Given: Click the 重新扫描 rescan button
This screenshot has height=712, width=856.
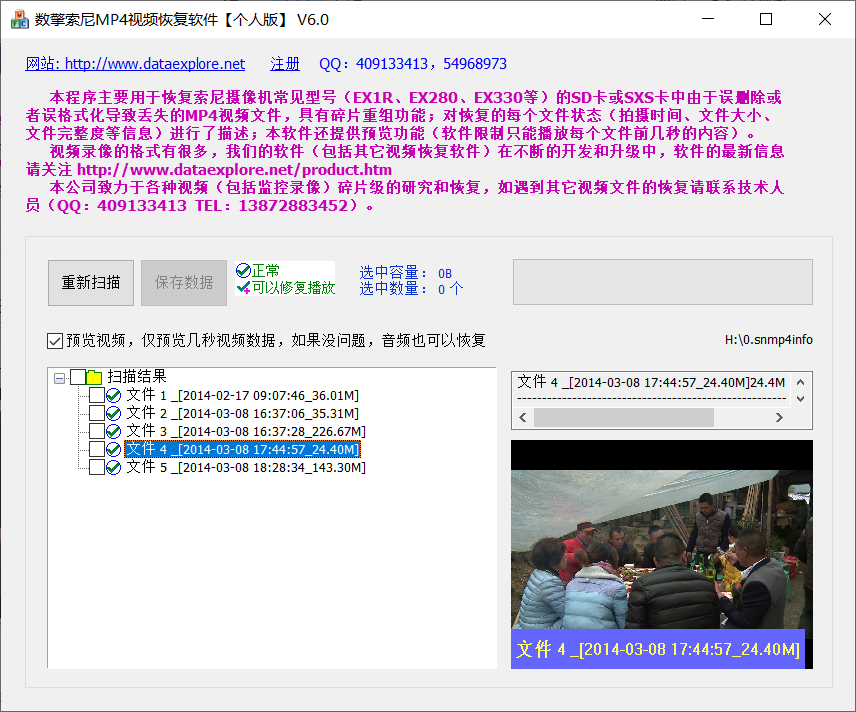Looking at the screenshot, I should pos(91,283).
